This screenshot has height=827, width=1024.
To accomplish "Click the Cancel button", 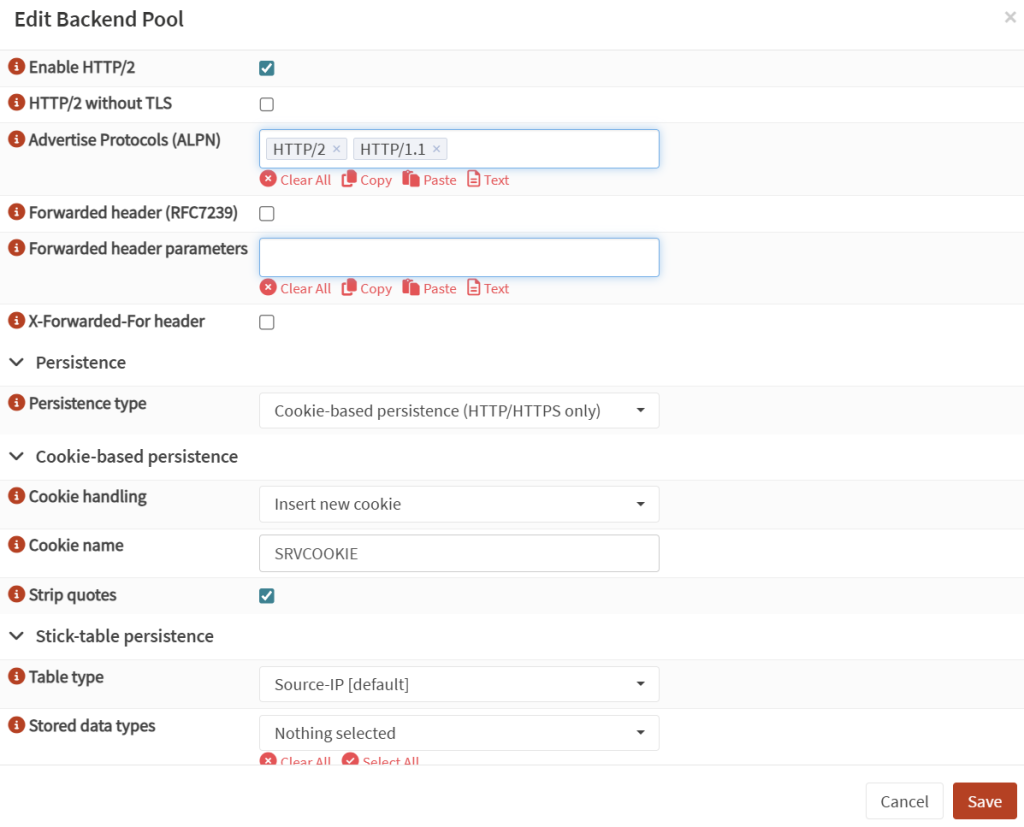I will 904,801.
